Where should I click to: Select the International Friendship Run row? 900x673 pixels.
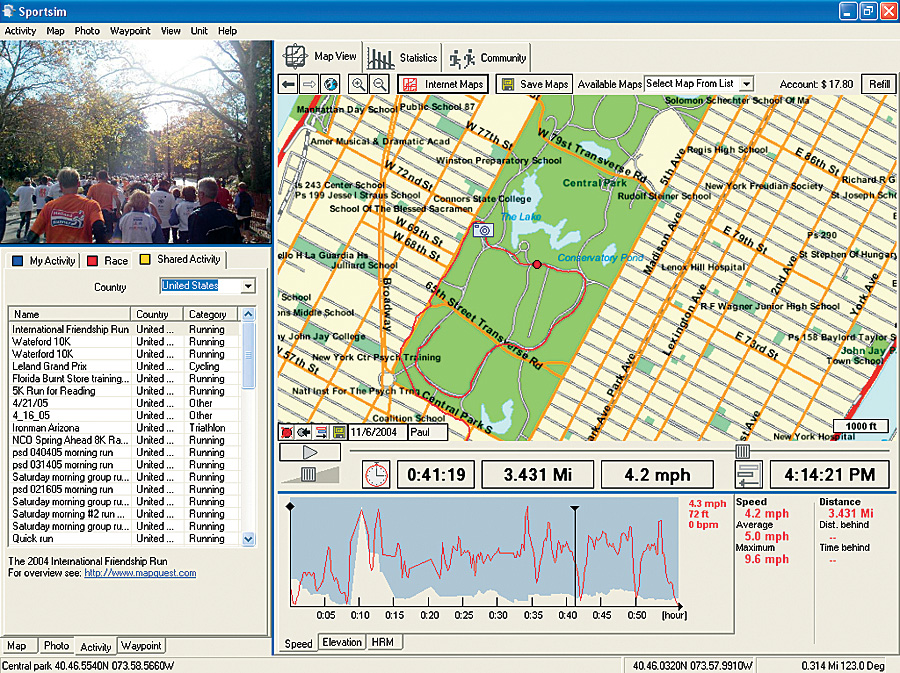(x=125, y=329)
